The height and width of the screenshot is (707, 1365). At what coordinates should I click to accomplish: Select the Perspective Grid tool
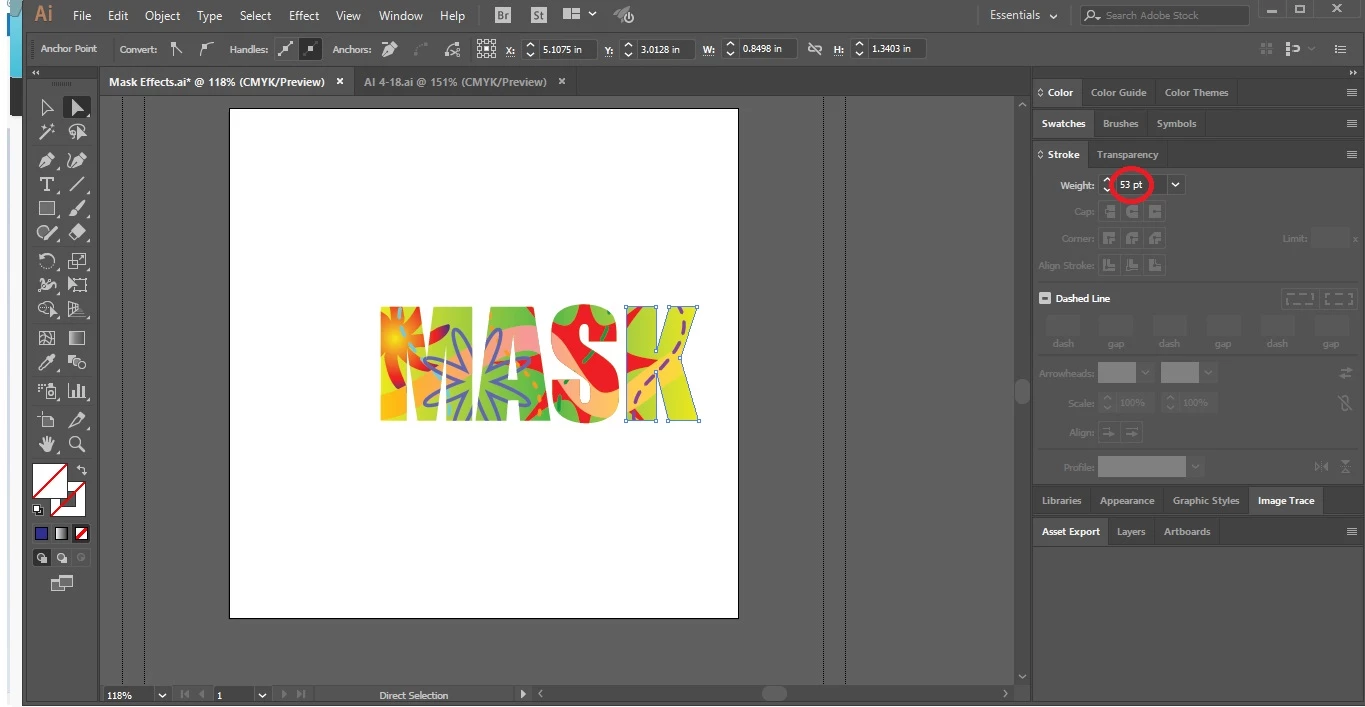(77, 309)
